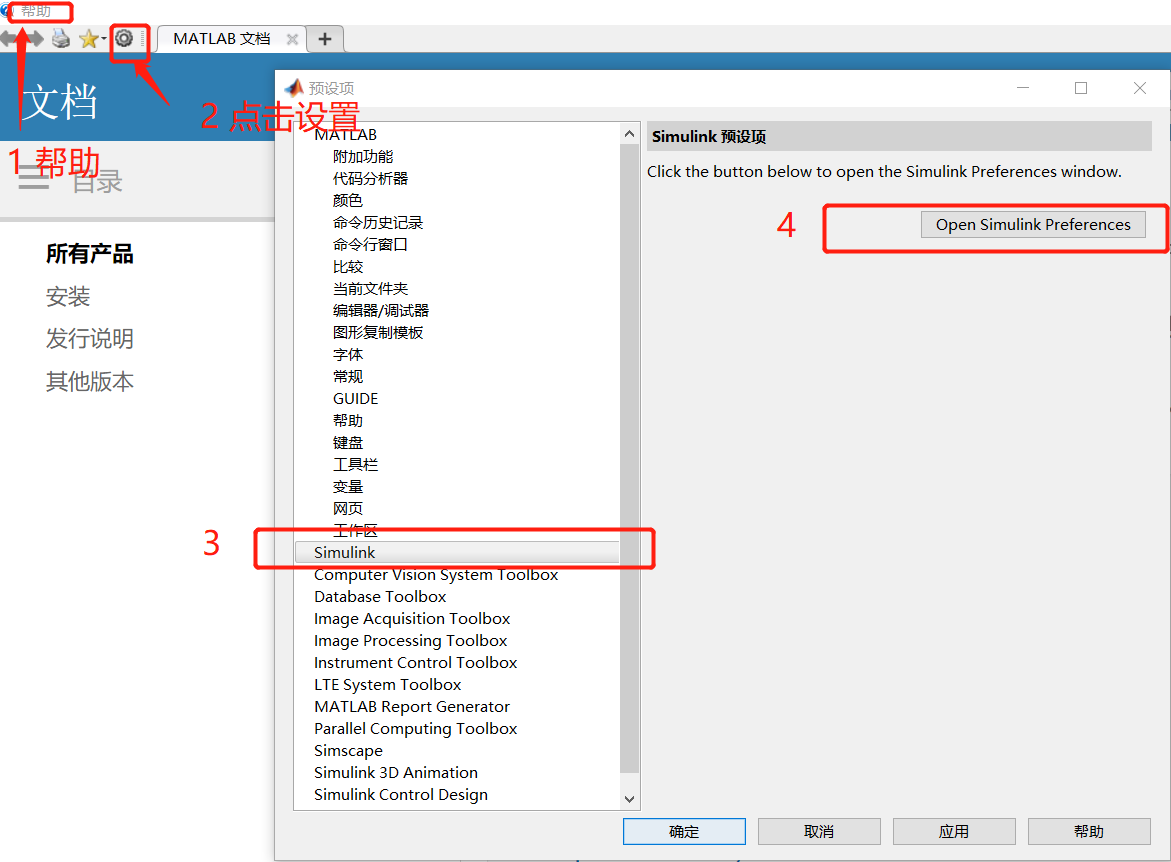The width and height of the screenshot is (1171, 862).
Task: Select 代码分析器 preferences entry
Action: [370, 179]
